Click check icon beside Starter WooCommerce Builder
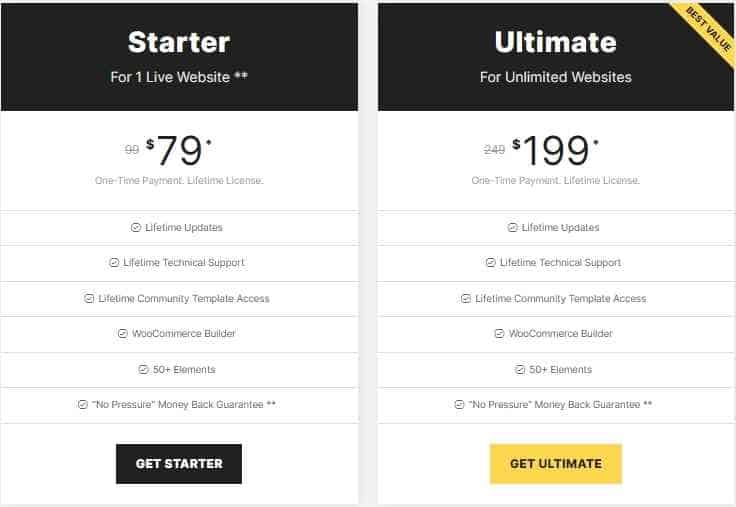Image resolution: width=736 pixels, height=507 pixels. coord(123,334)
